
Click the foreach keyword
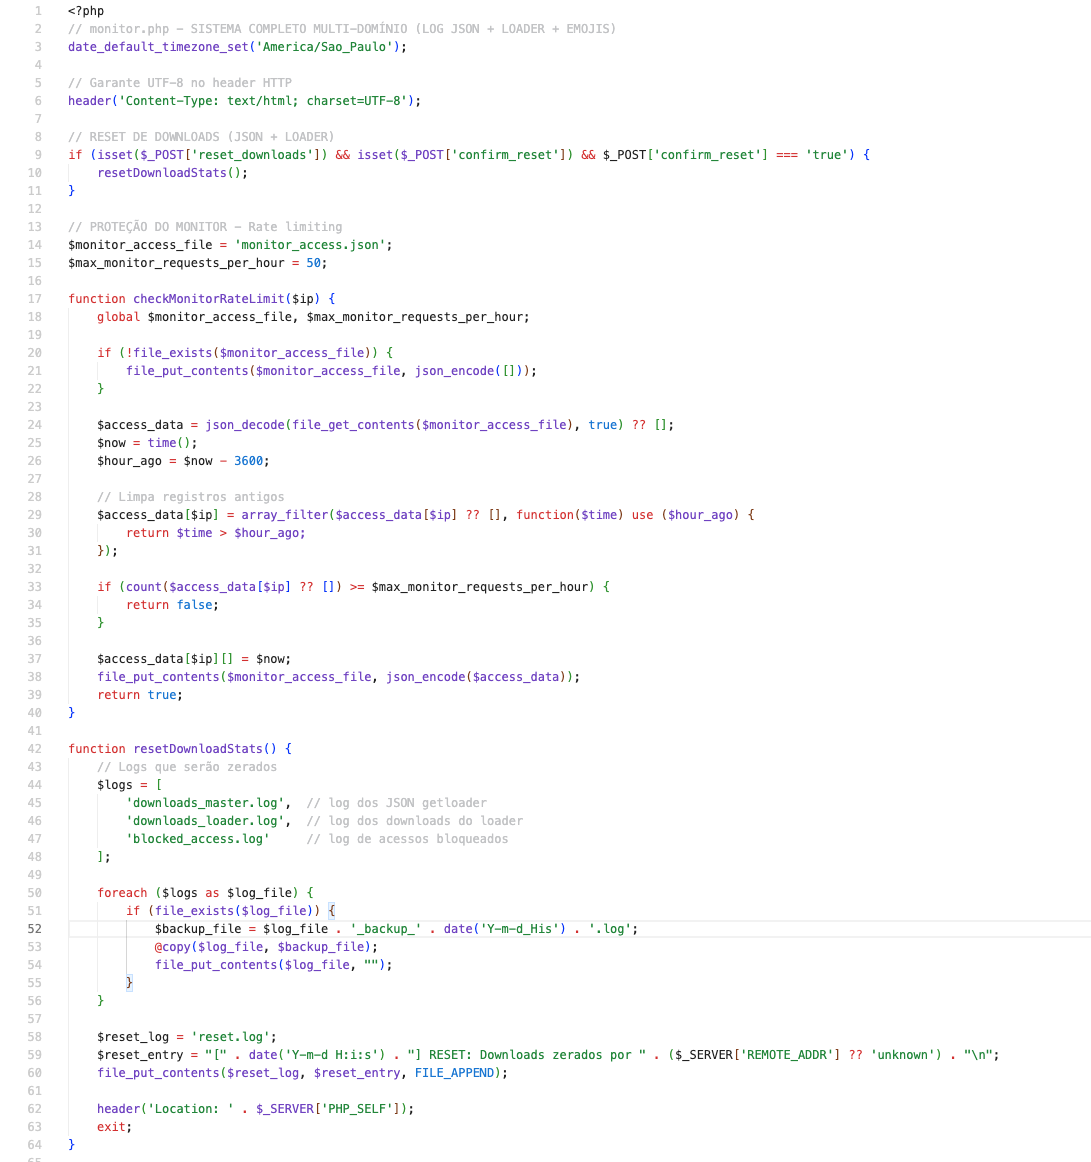[122, 892]
